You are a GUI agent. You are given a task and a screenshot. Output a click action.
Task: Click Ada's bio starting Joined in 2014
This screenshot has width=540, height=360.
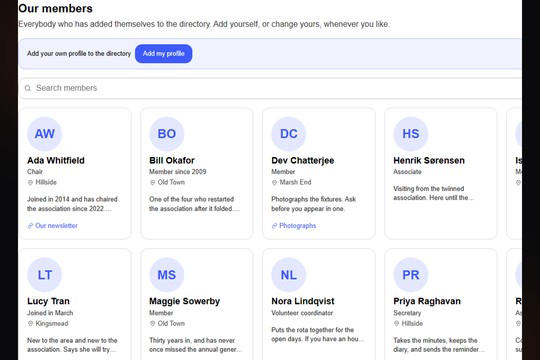tap(72, 204)
